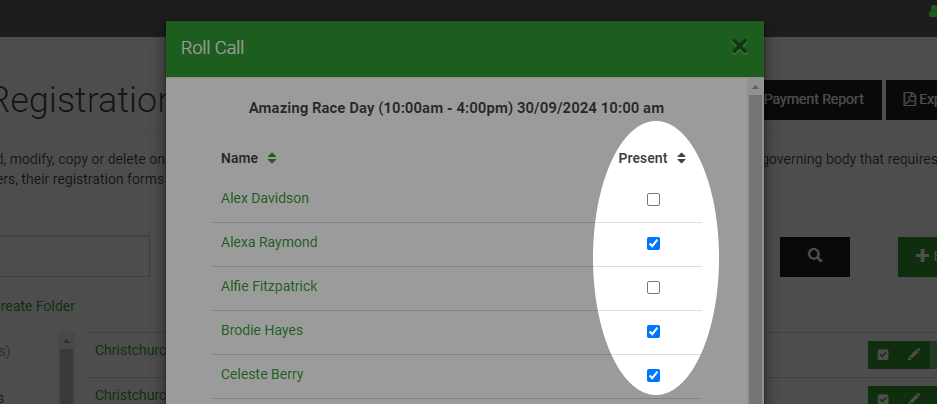Image resolution: width=937 pixels, height=404 pixels.
Task: Tick the checkbox for Alfie Fitzpatrick
Action: (x=653, y=287)
